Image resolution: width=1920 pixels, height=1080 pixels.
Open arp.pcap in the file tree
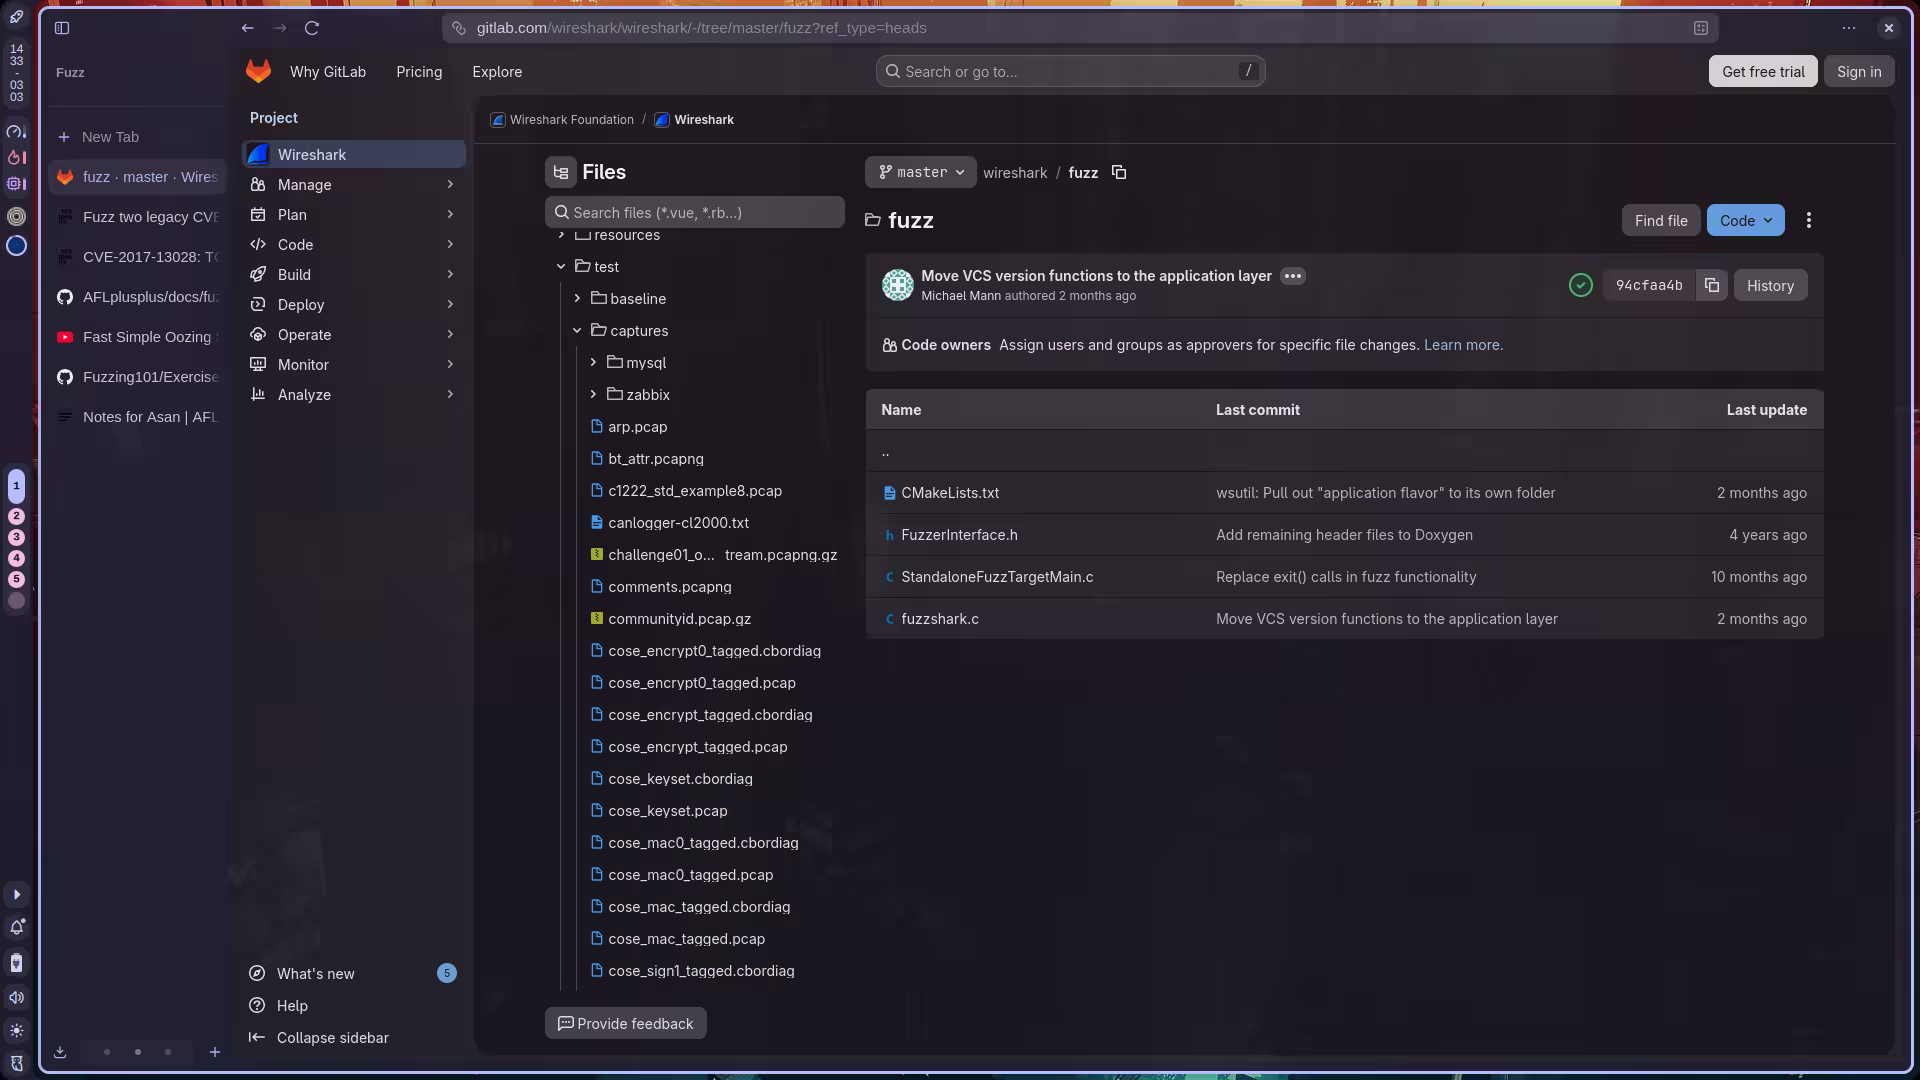click(637, 427)
